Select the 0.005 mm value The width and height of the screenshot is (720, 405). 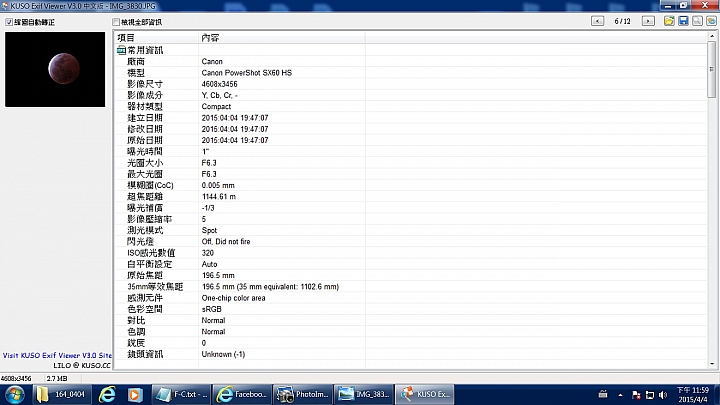point(218,186)
